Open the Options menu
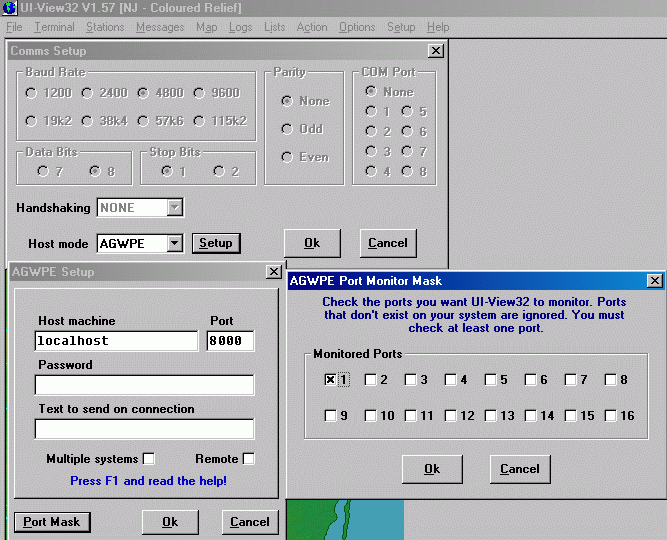The width and height of the screenshot is (667, 540). pyautogui.click(x=357, y=27)
